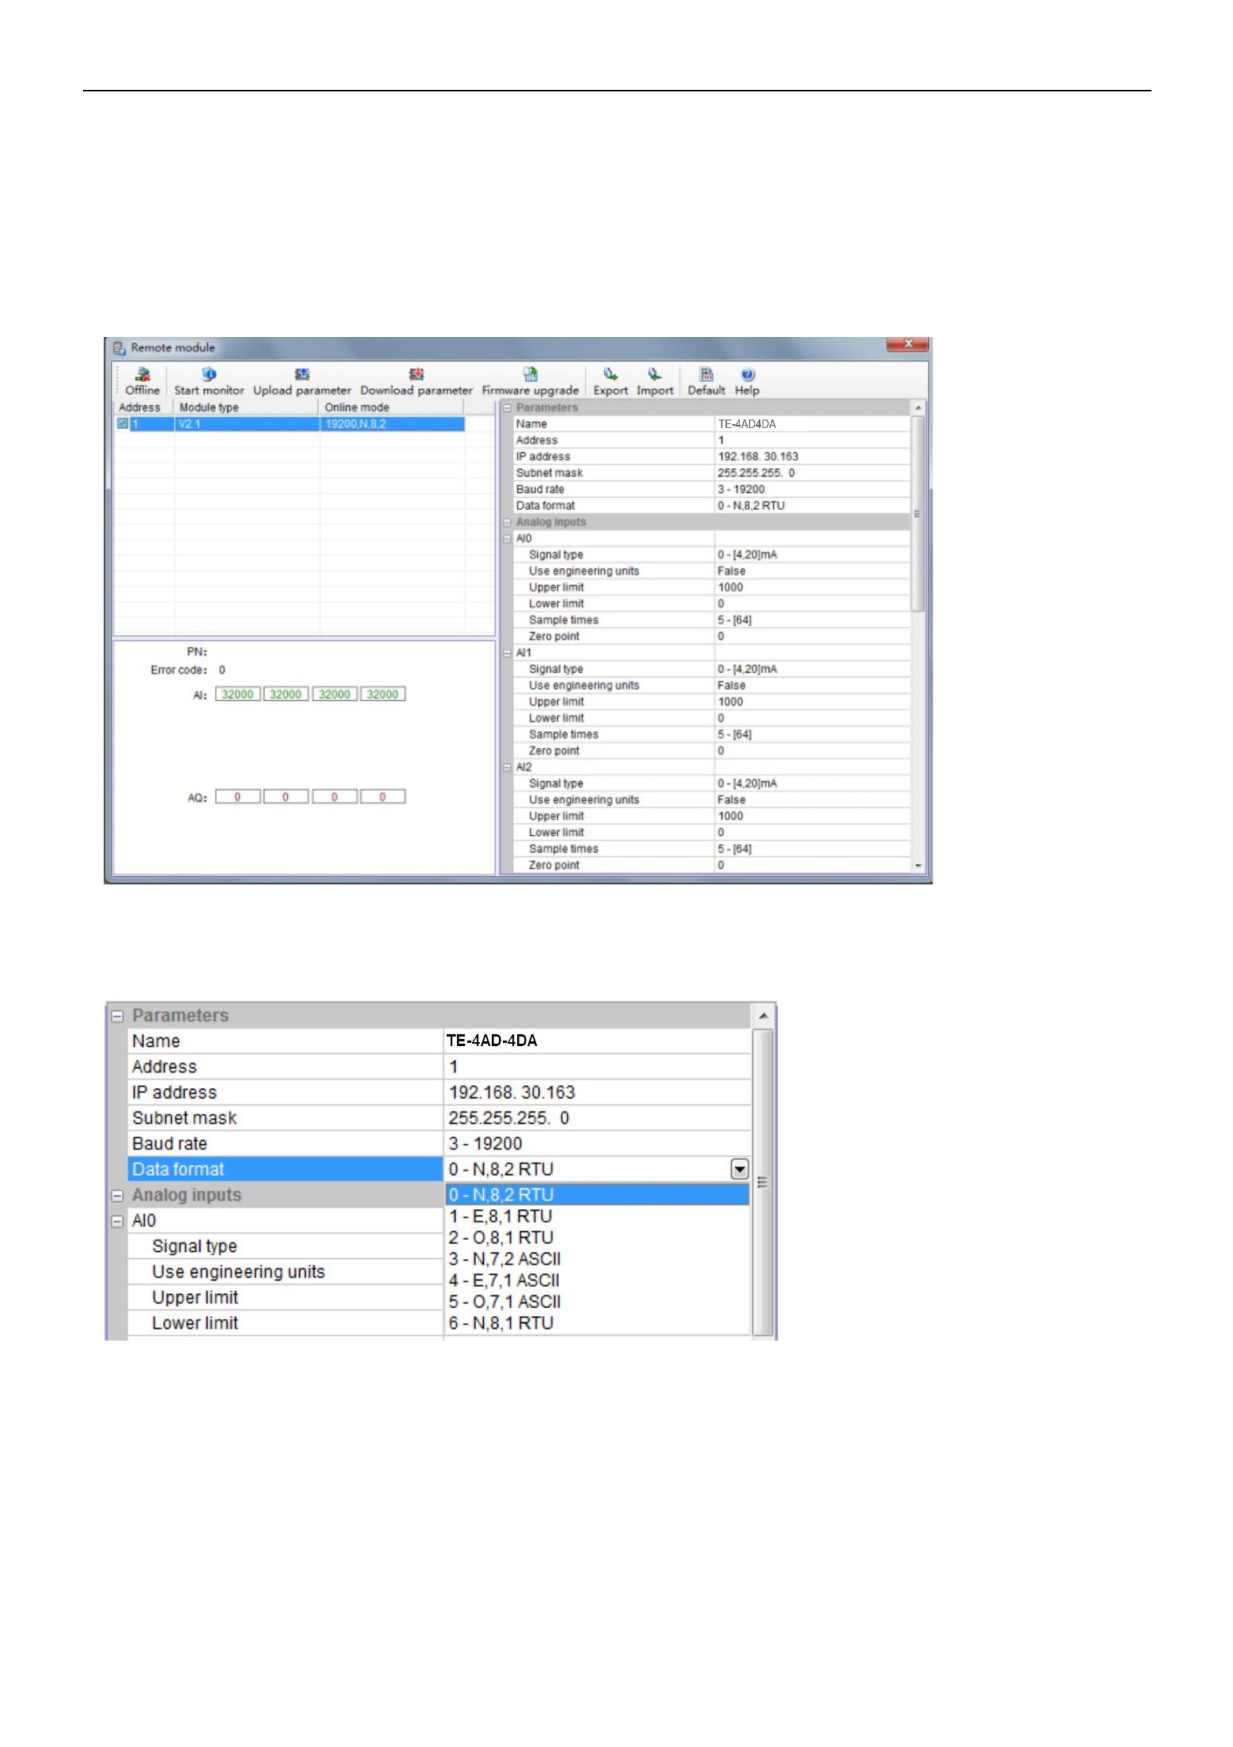Screen dimensions: 1233x1747
Task: Collapse Parameters section in Remote module window
Action: tap(507, 408)
